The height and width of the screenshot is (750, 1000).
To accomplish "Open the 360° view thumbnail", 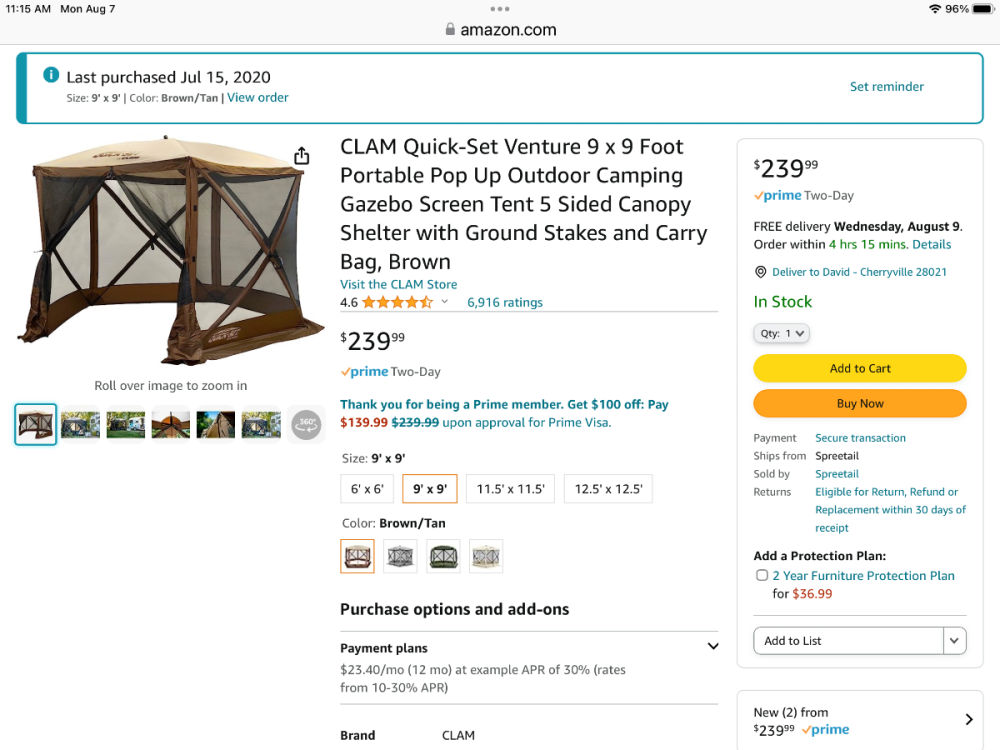I will click(306, 425).
